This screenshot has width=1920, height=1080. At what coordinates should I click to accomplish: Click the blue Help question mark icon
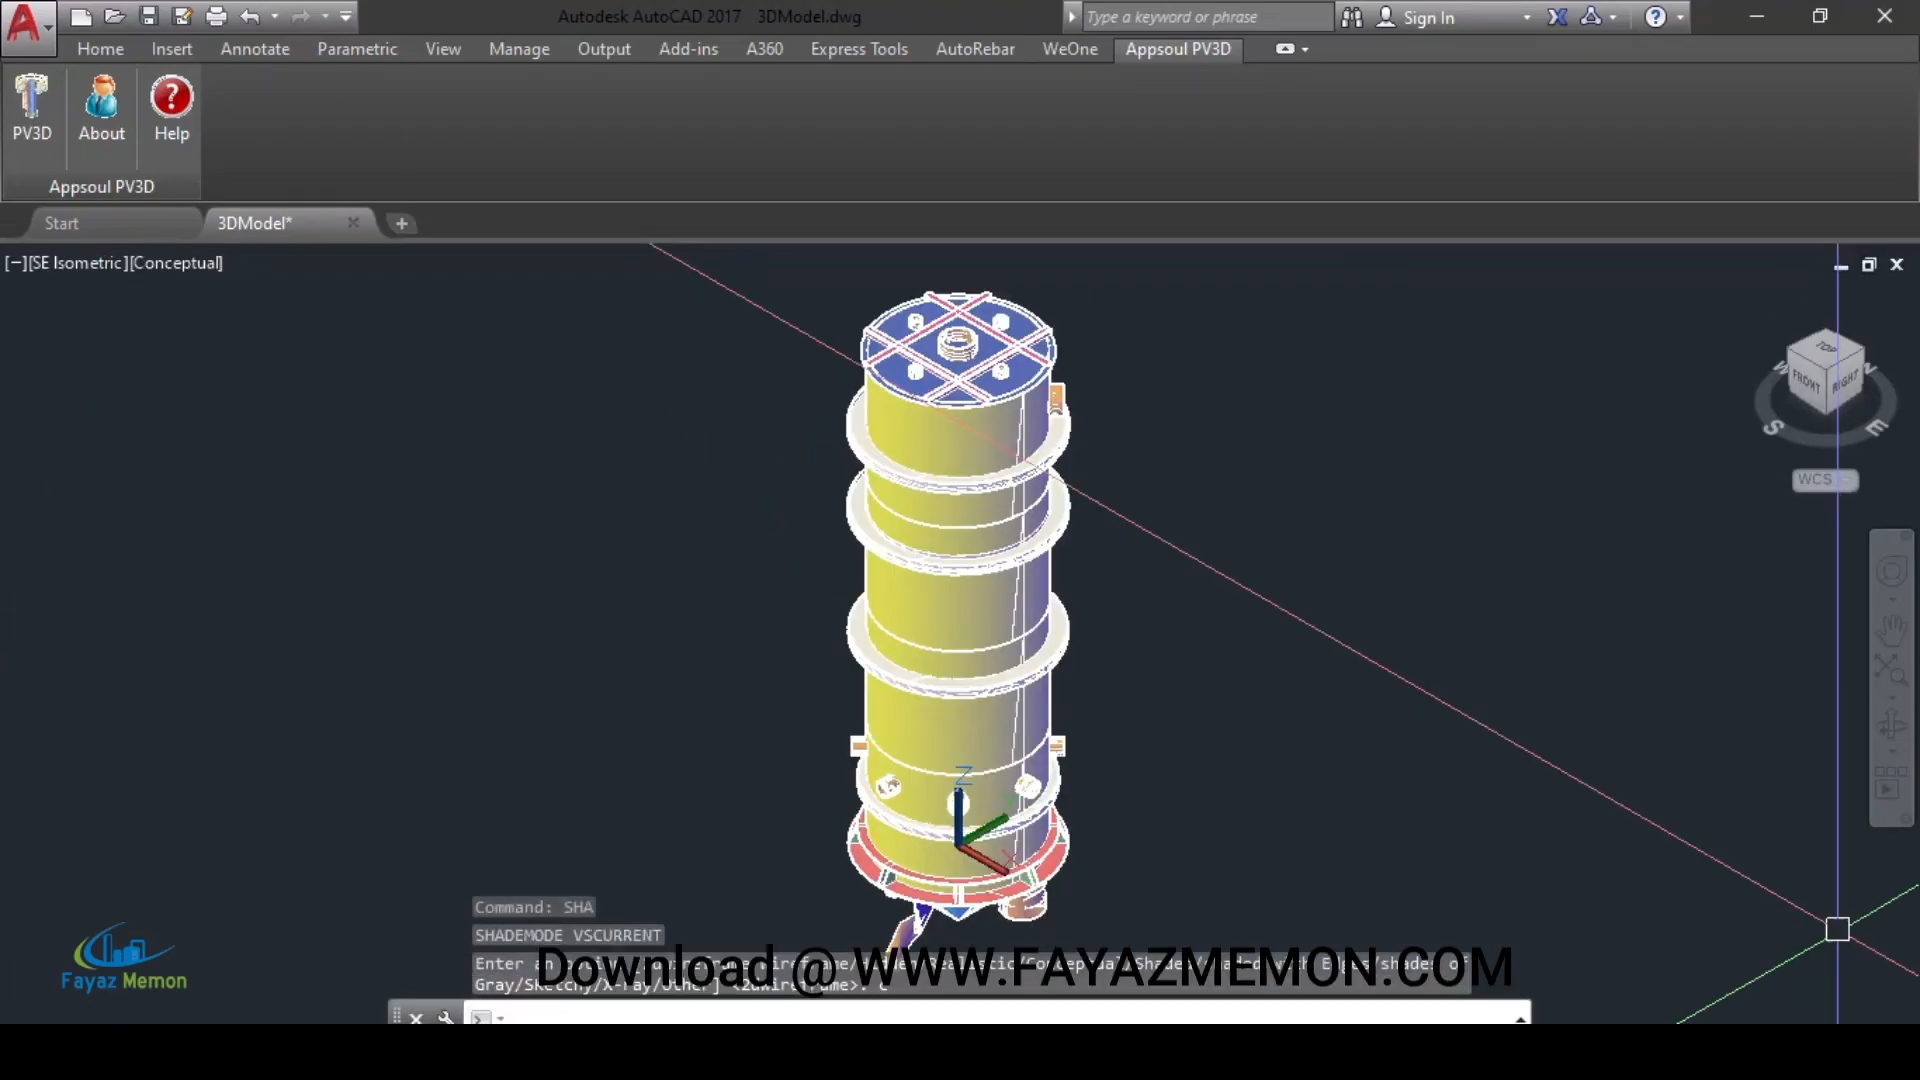(x=1656, y=17)
